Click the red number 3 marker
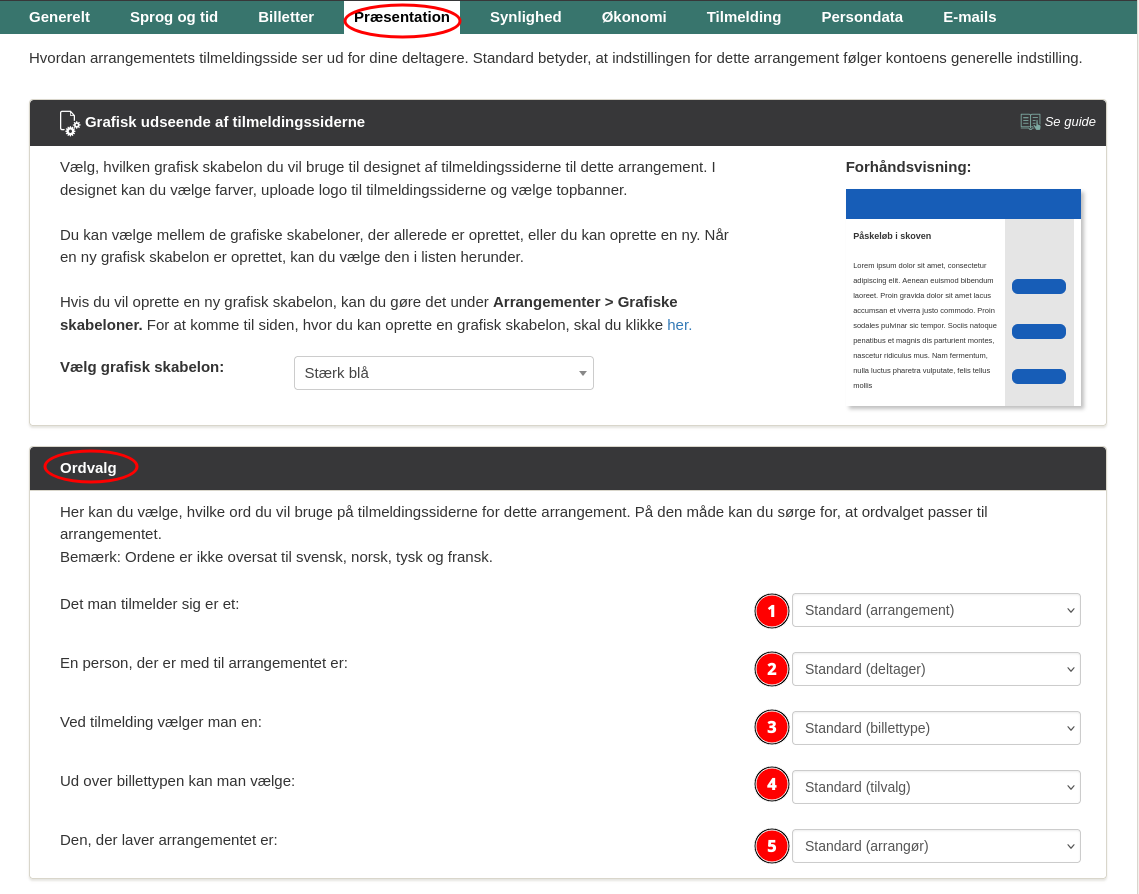The width and height of the screenshot is (1139, 894). 771,728
